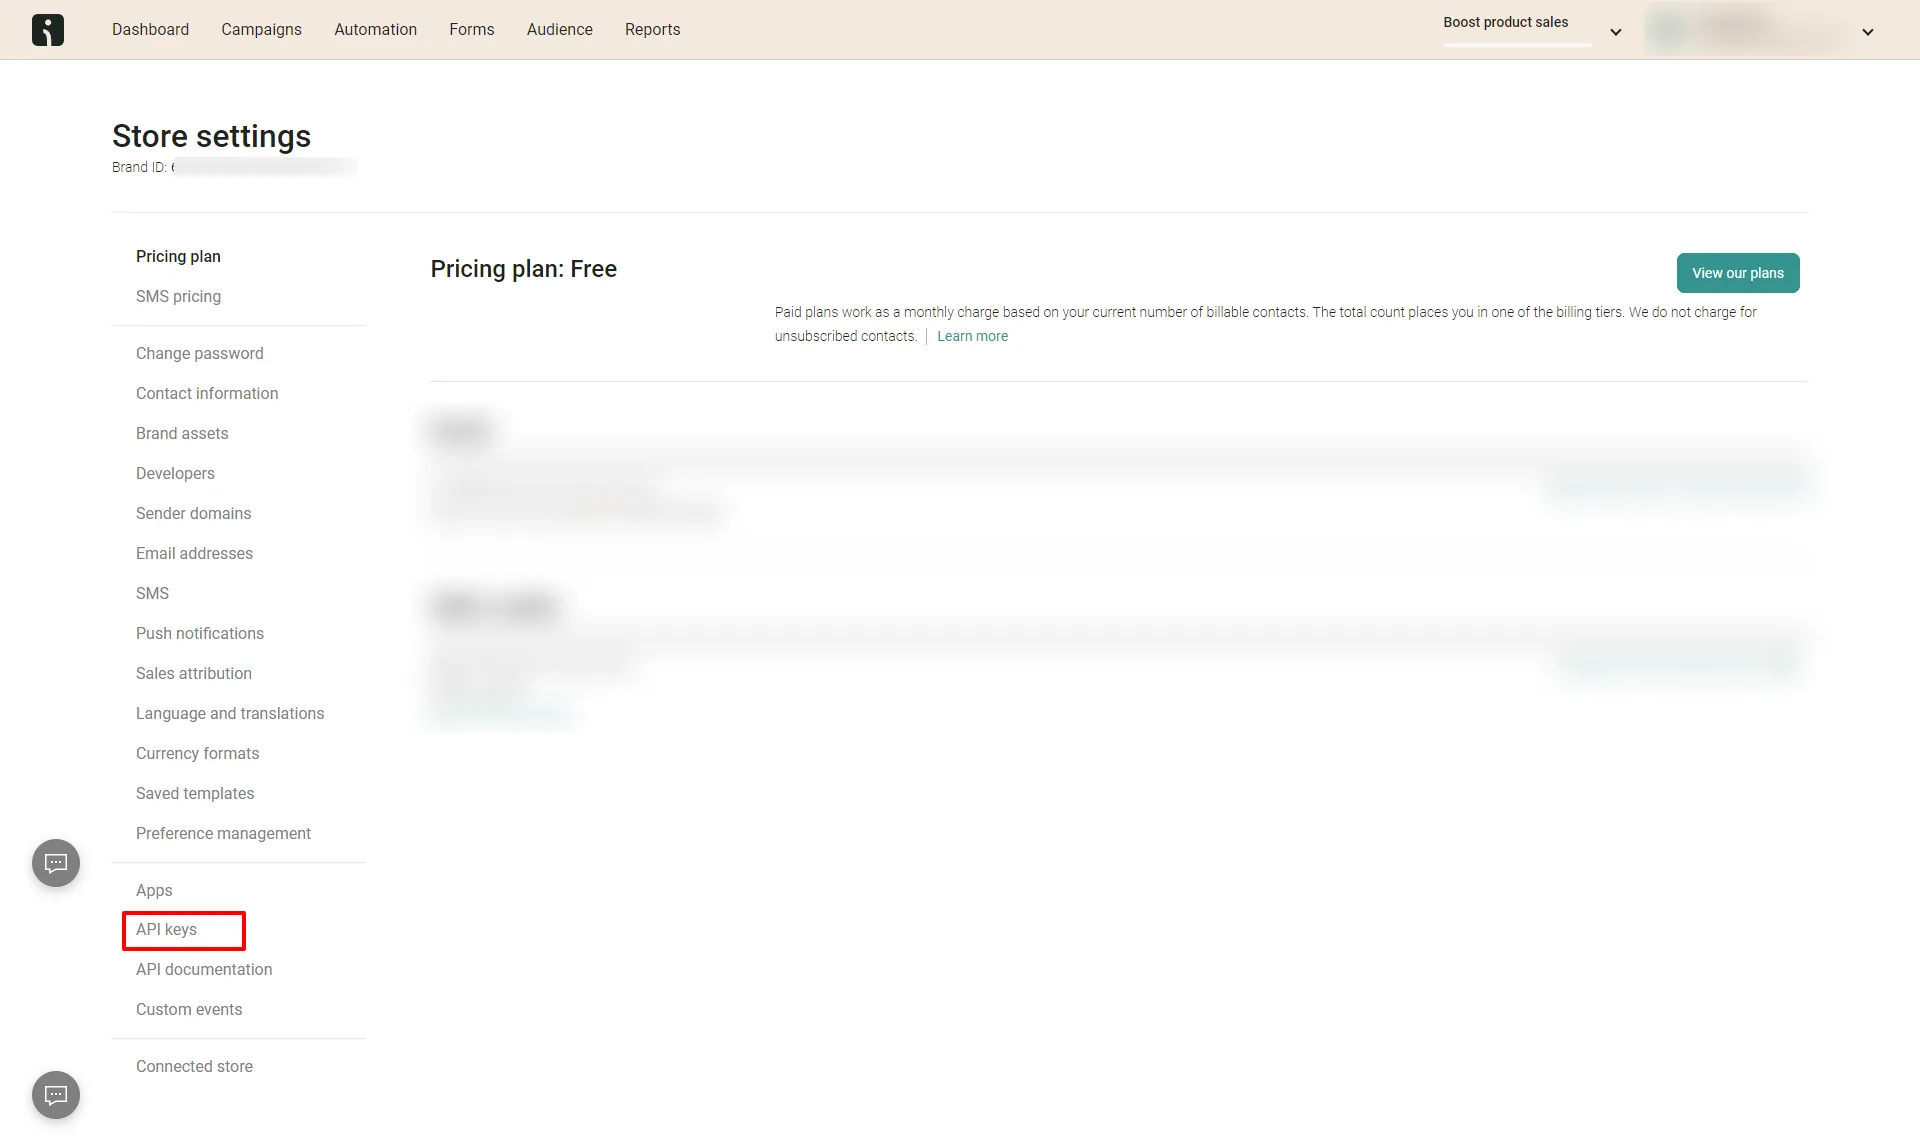Open Push notifications settings
The image size is (1920, 1143).
click(200, 634)
